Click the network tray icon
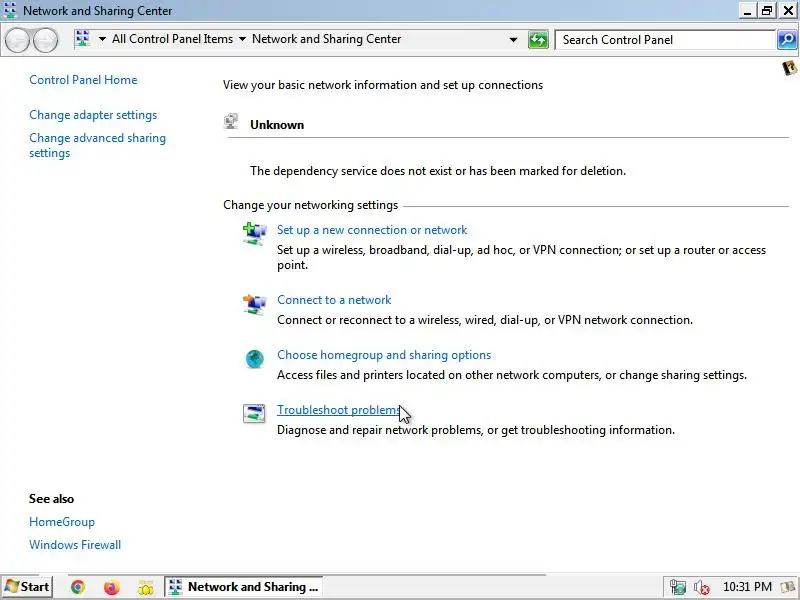Image resolution: width=800 pixels, height=600 pixels. [678, 587]
